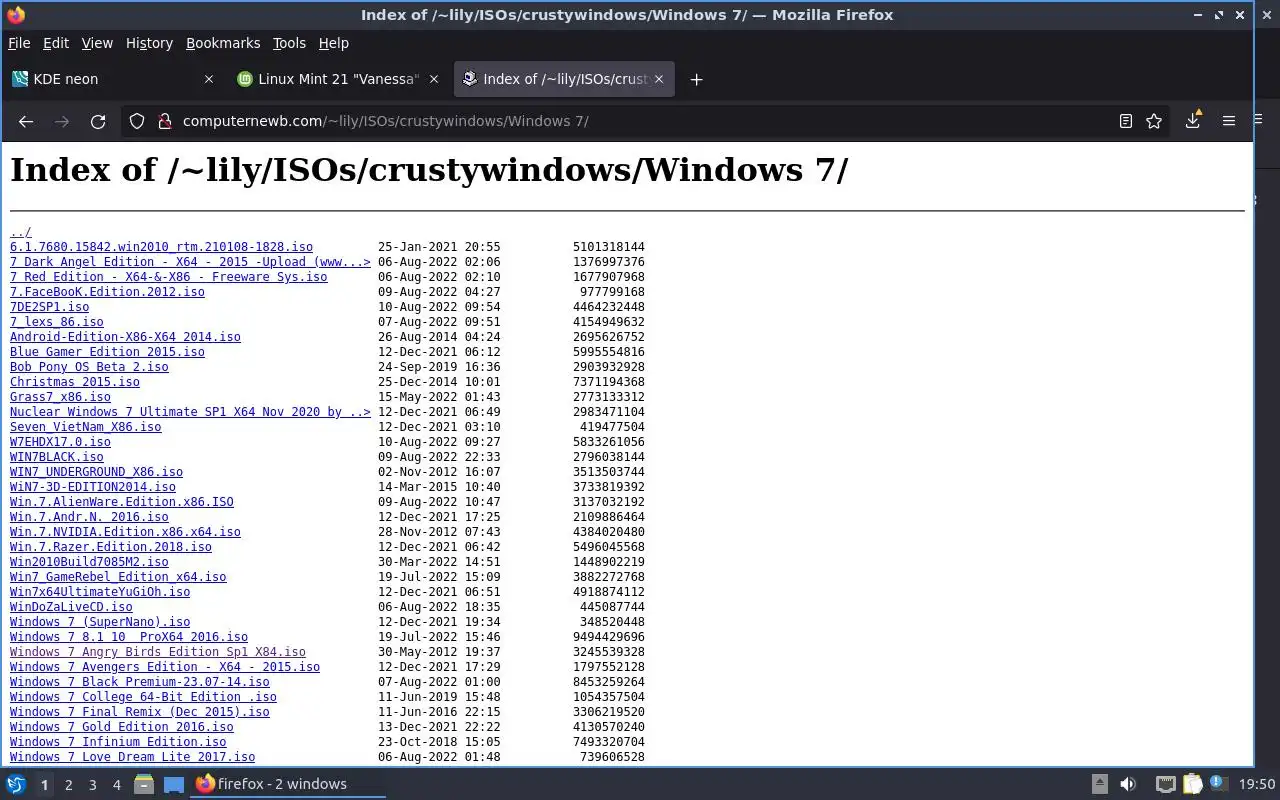Switch to virtual desktop 3

click(x=92, y=785)
